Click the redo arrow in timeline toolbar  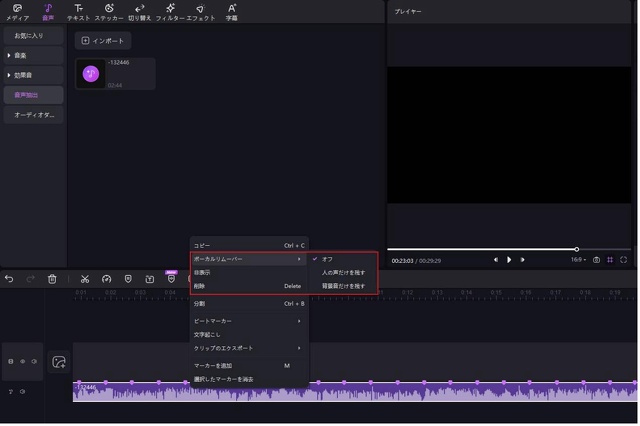coord(30,280)
